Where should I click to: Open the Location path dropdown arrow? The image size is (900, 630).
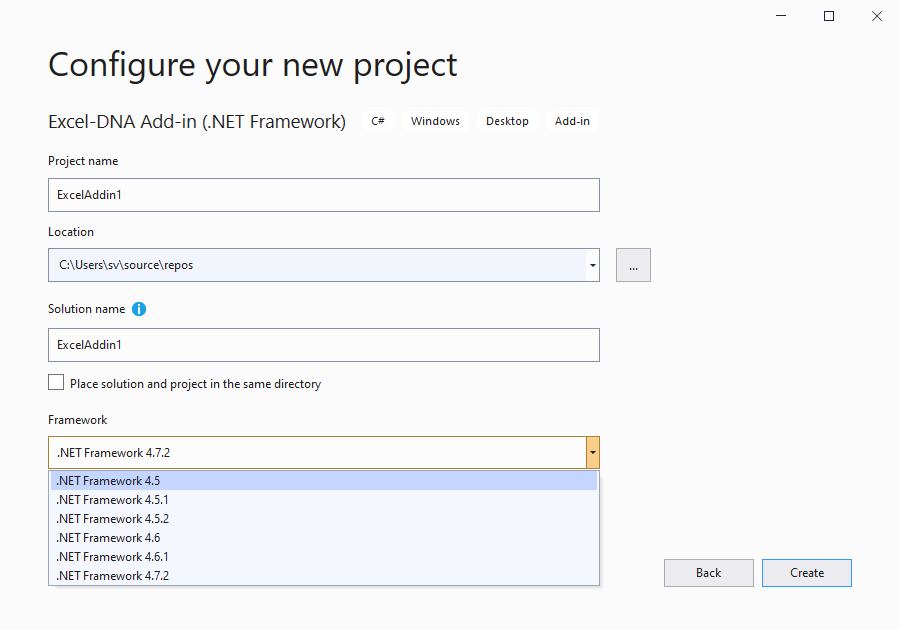point(592,265)
